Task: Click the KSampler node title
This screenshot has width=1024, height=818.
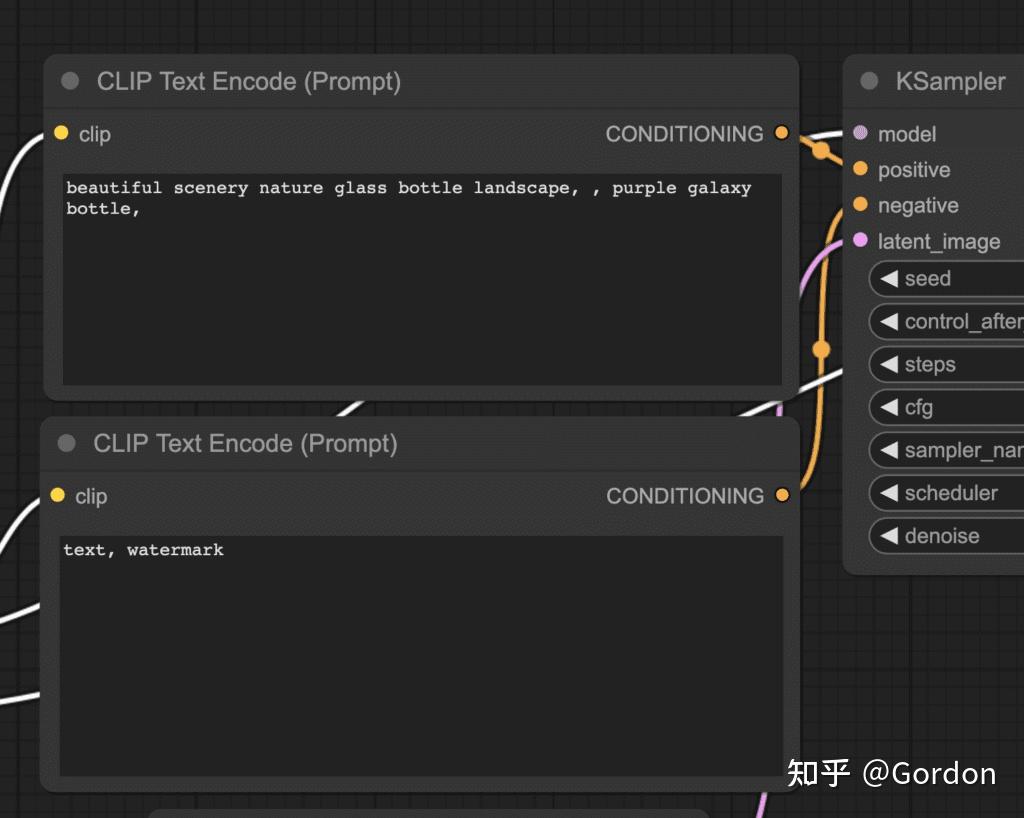Action: click(950, 81)
